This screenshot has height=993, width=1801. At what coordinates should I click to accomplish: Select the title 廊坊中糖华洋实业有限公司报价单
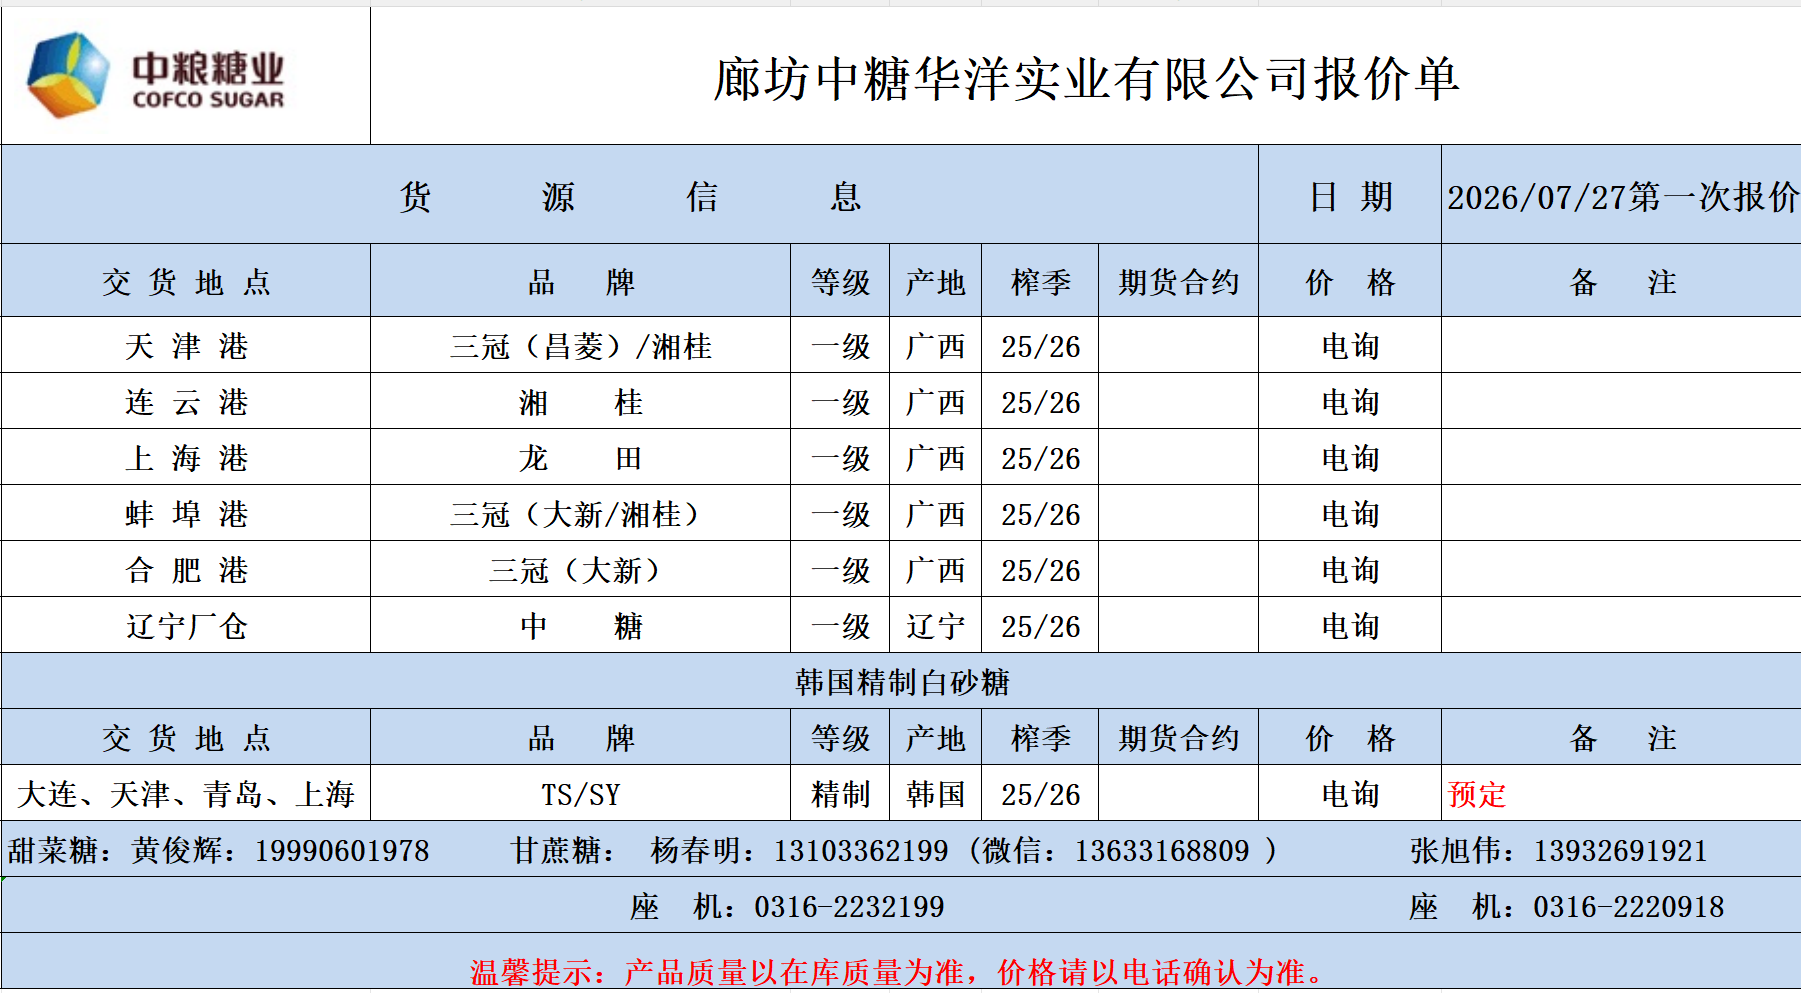click(1086, 79)
